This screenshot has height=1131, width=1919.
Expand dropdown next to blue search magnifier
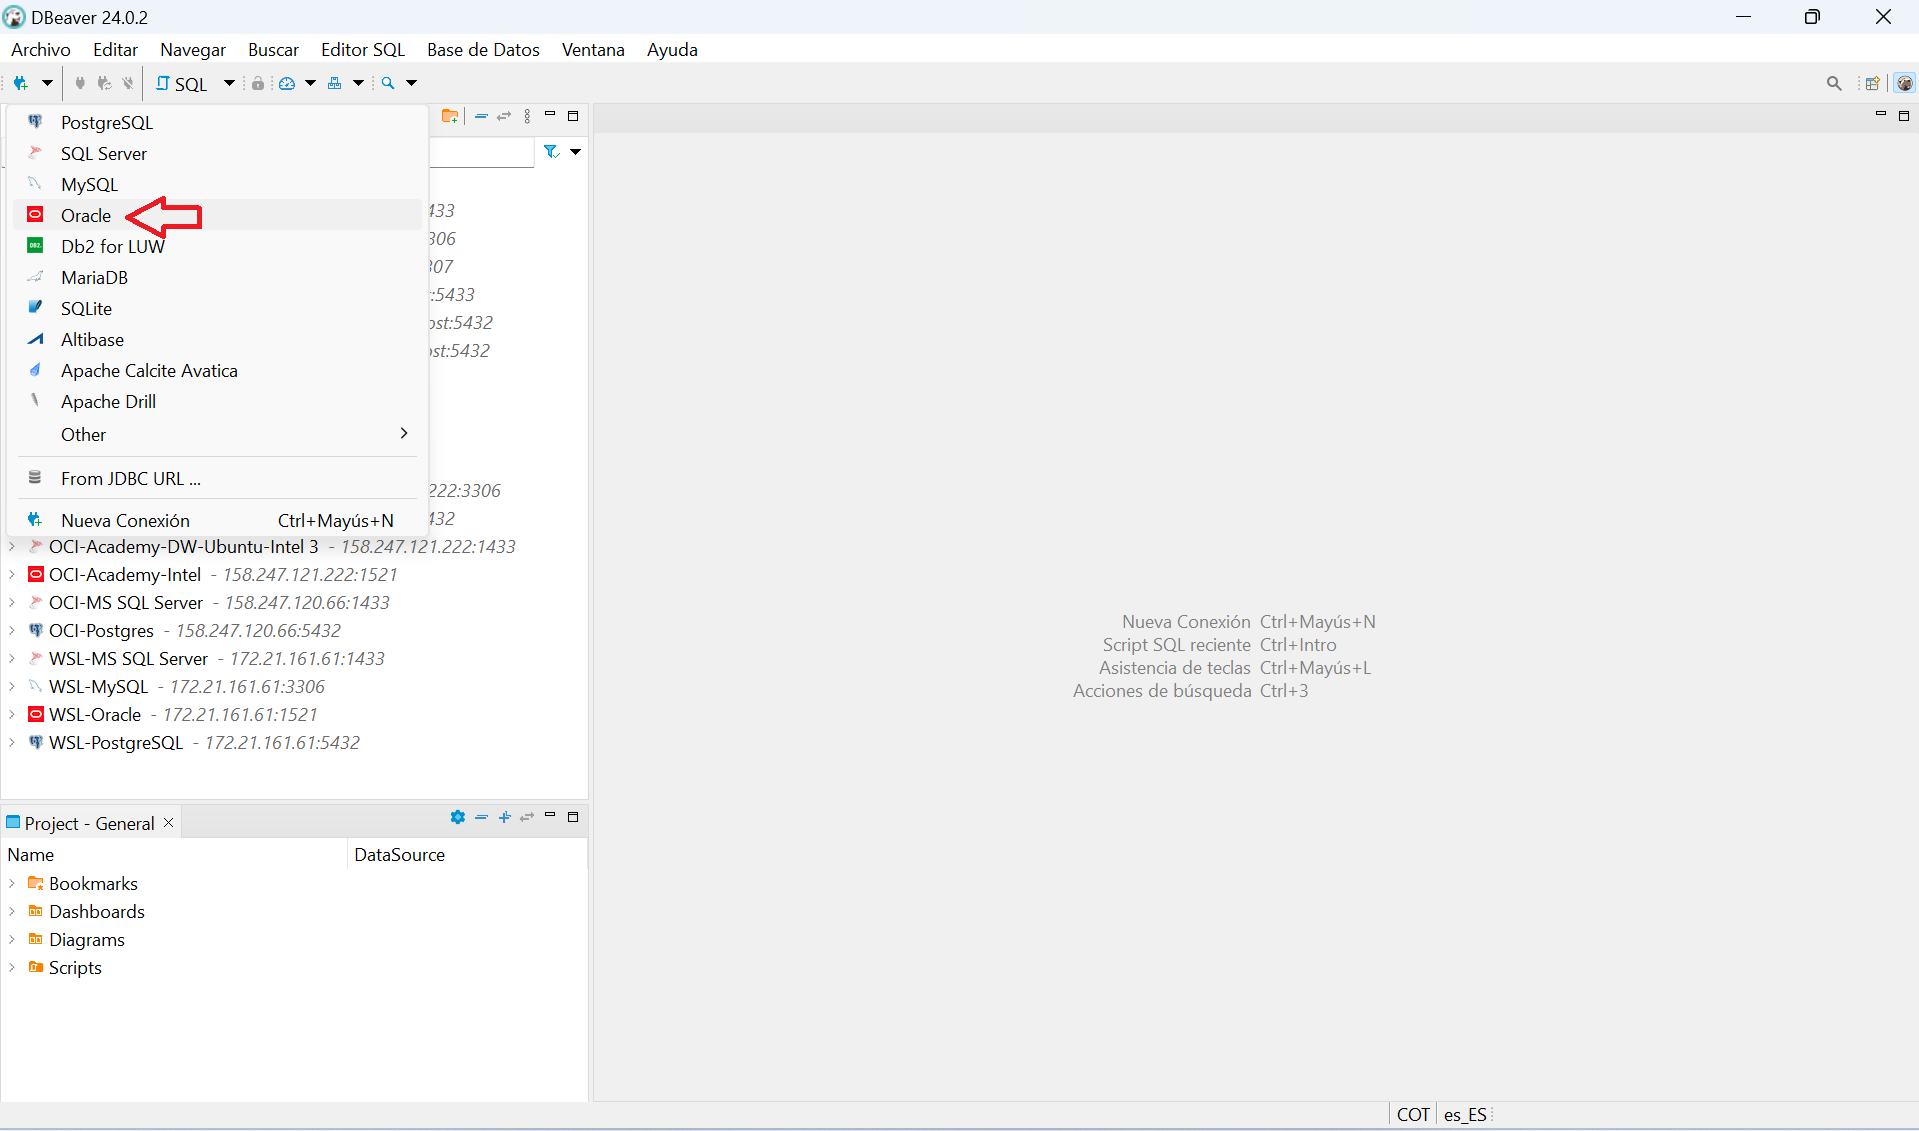[411, 83]
